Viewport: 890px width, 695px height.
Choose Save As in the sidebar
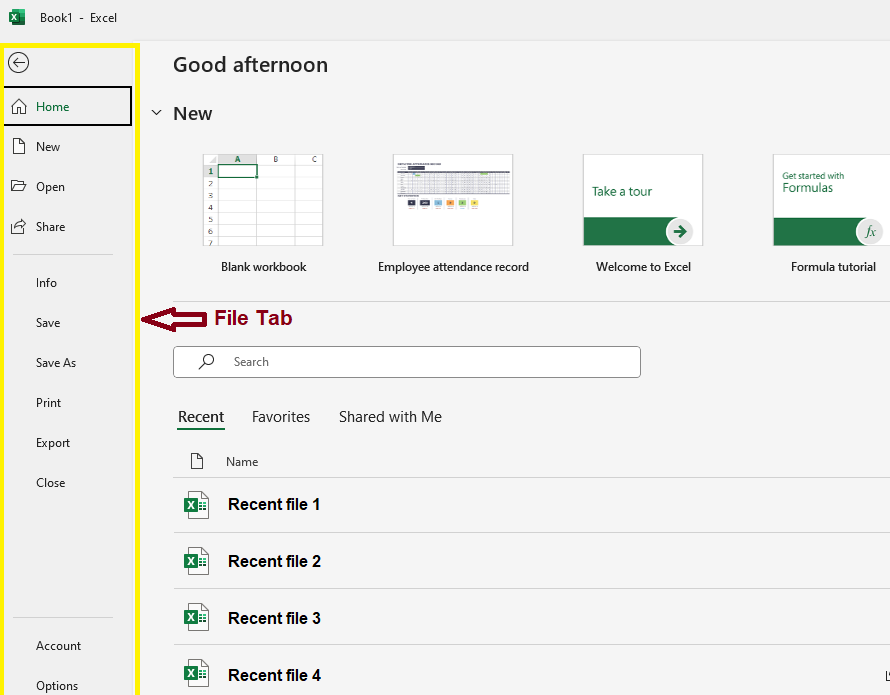coord(56,363)
